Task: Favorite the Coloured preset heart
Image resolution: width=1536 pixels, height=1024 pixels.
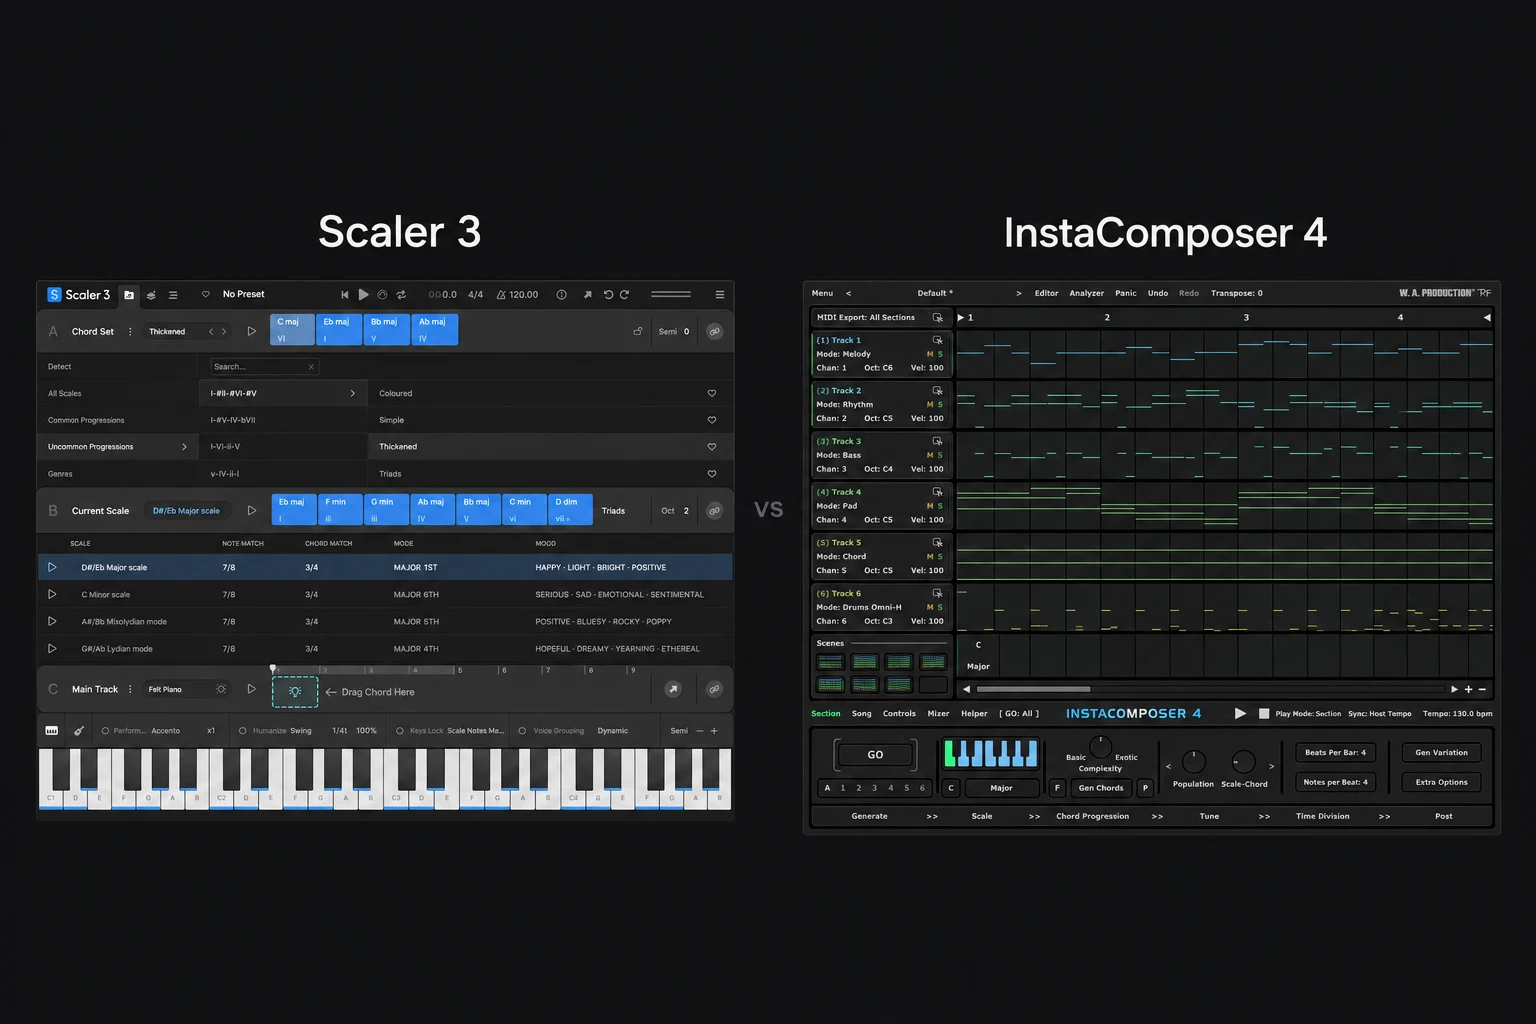Action: pyautogui.click(x=712, y=394)
